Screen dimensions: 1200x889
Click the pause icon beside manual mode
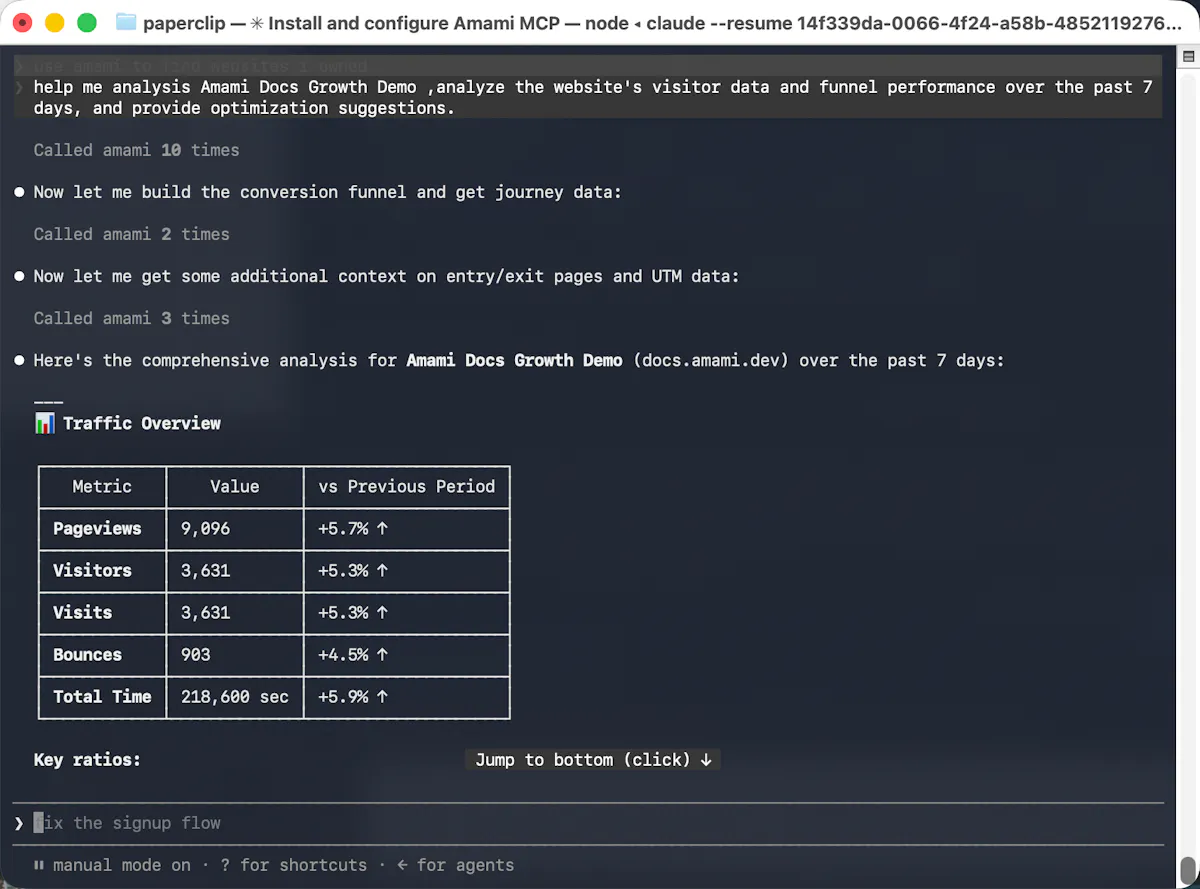pos(38,865)
